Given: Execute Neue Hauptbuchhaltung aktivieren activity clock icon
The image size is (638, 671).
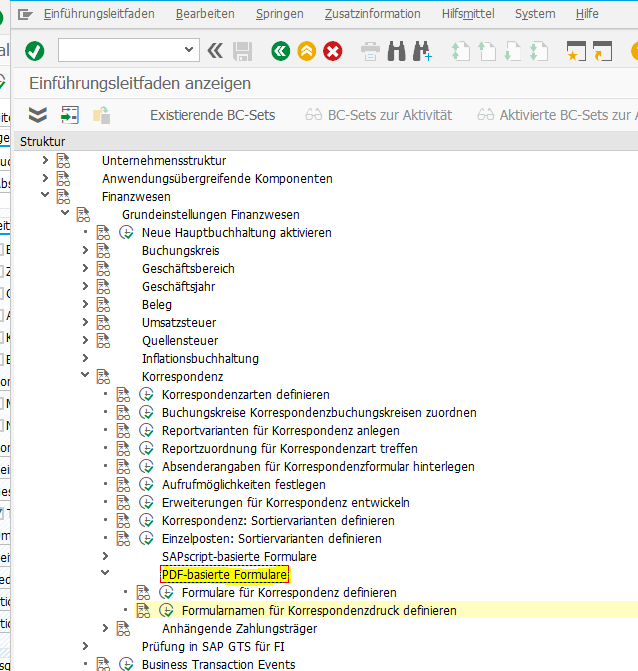Looking at the screenshot, I should coord(126,232).
